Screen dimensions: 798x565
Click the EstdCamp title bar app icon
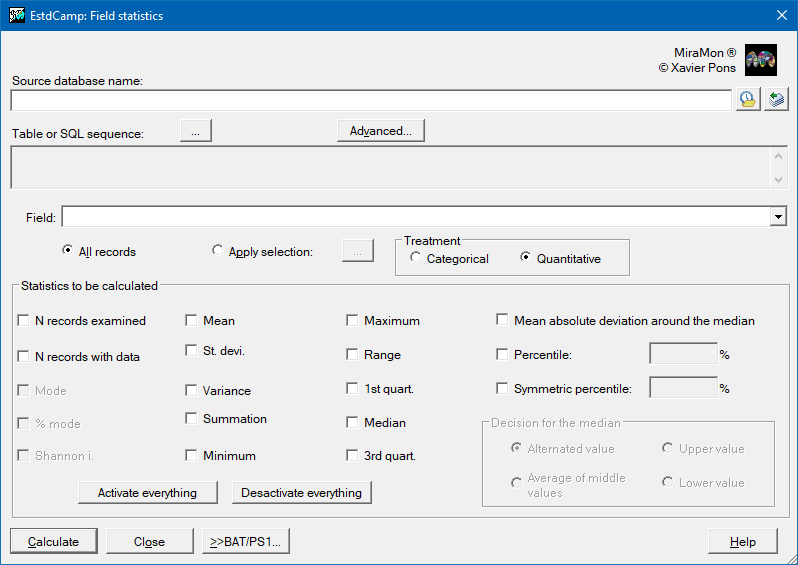(17, 15)
